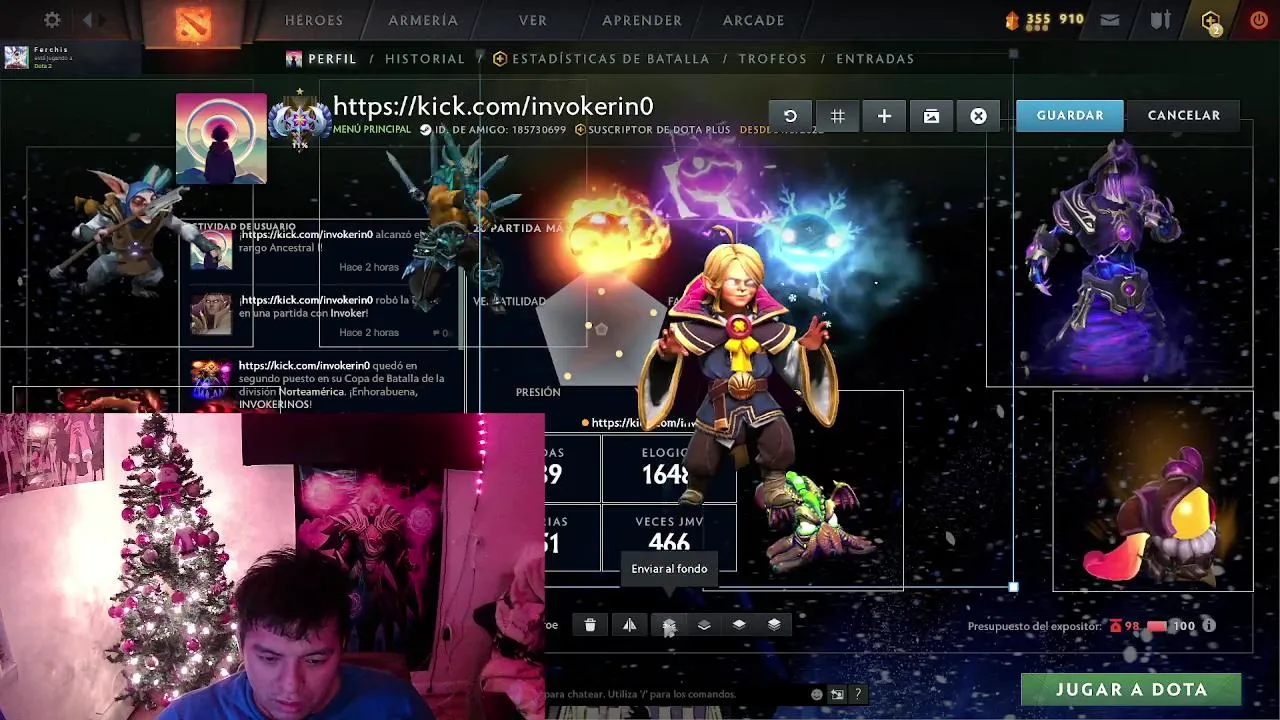Click the https://kick.com/invokerin0 profile name

(x=493, y=107)
